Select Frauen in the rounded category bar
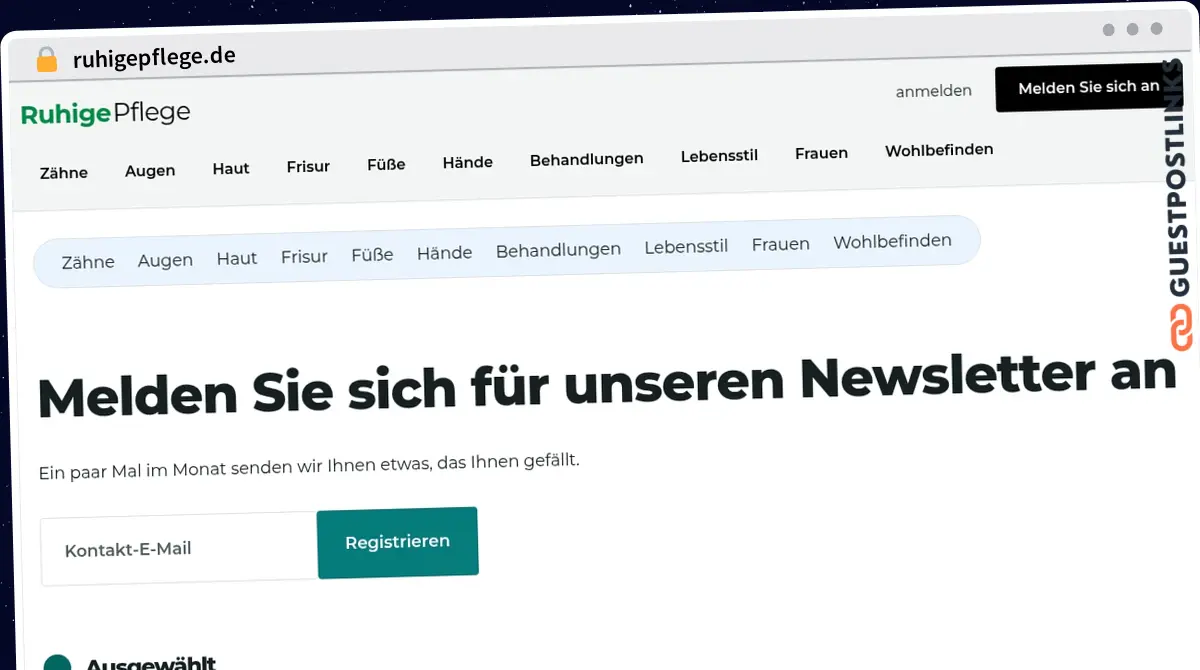1200x670 pixels. (781, 244)
